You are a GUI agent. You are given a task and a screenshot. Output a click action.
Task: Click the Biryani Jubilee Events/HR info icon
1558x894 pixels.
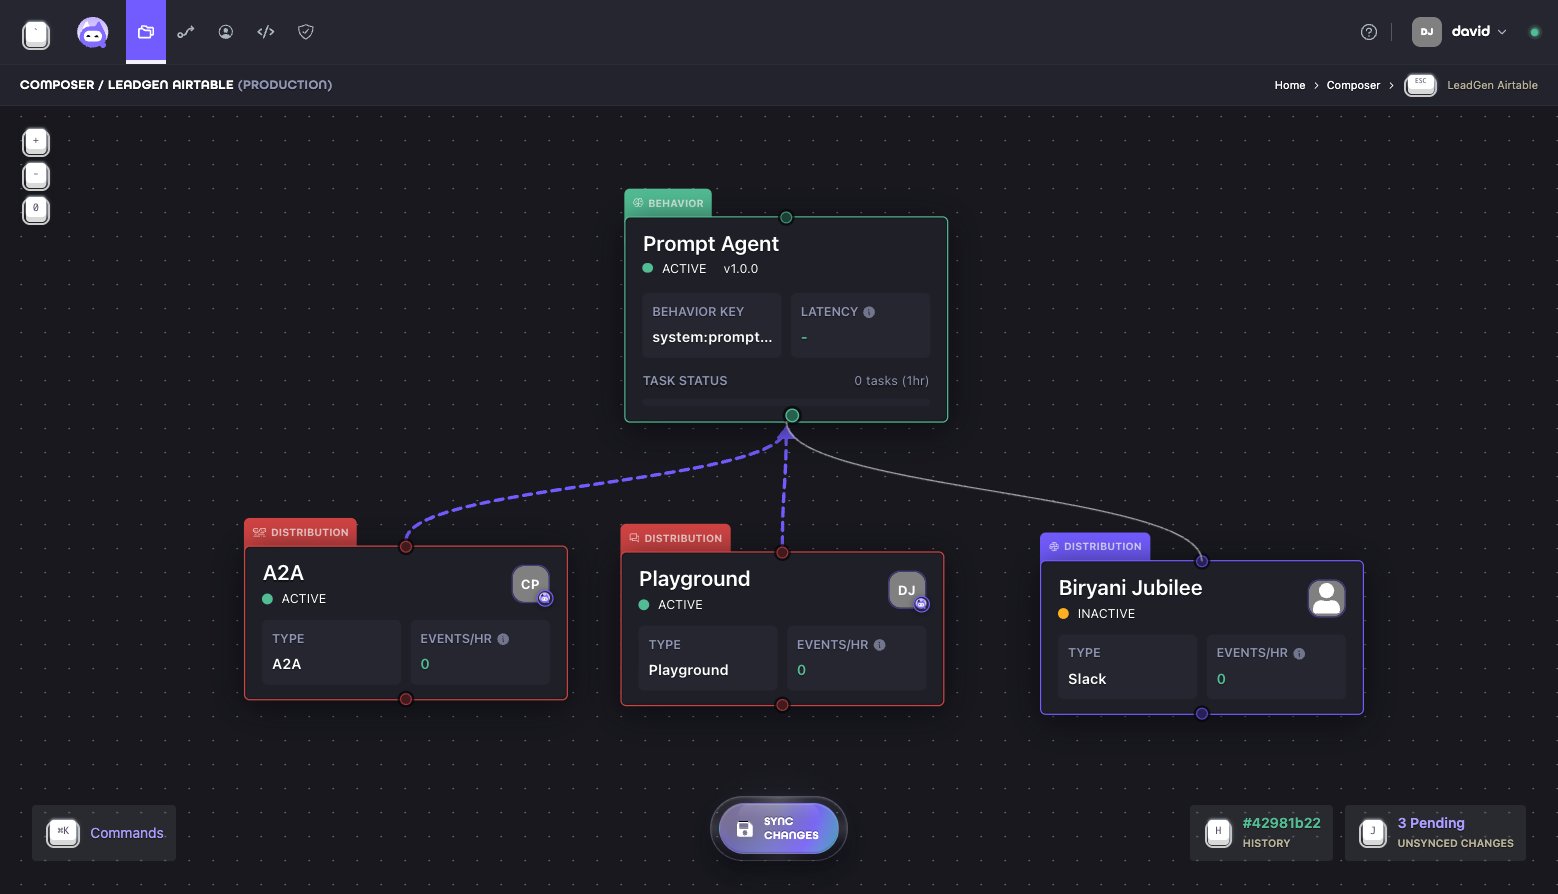(1299, 654)
